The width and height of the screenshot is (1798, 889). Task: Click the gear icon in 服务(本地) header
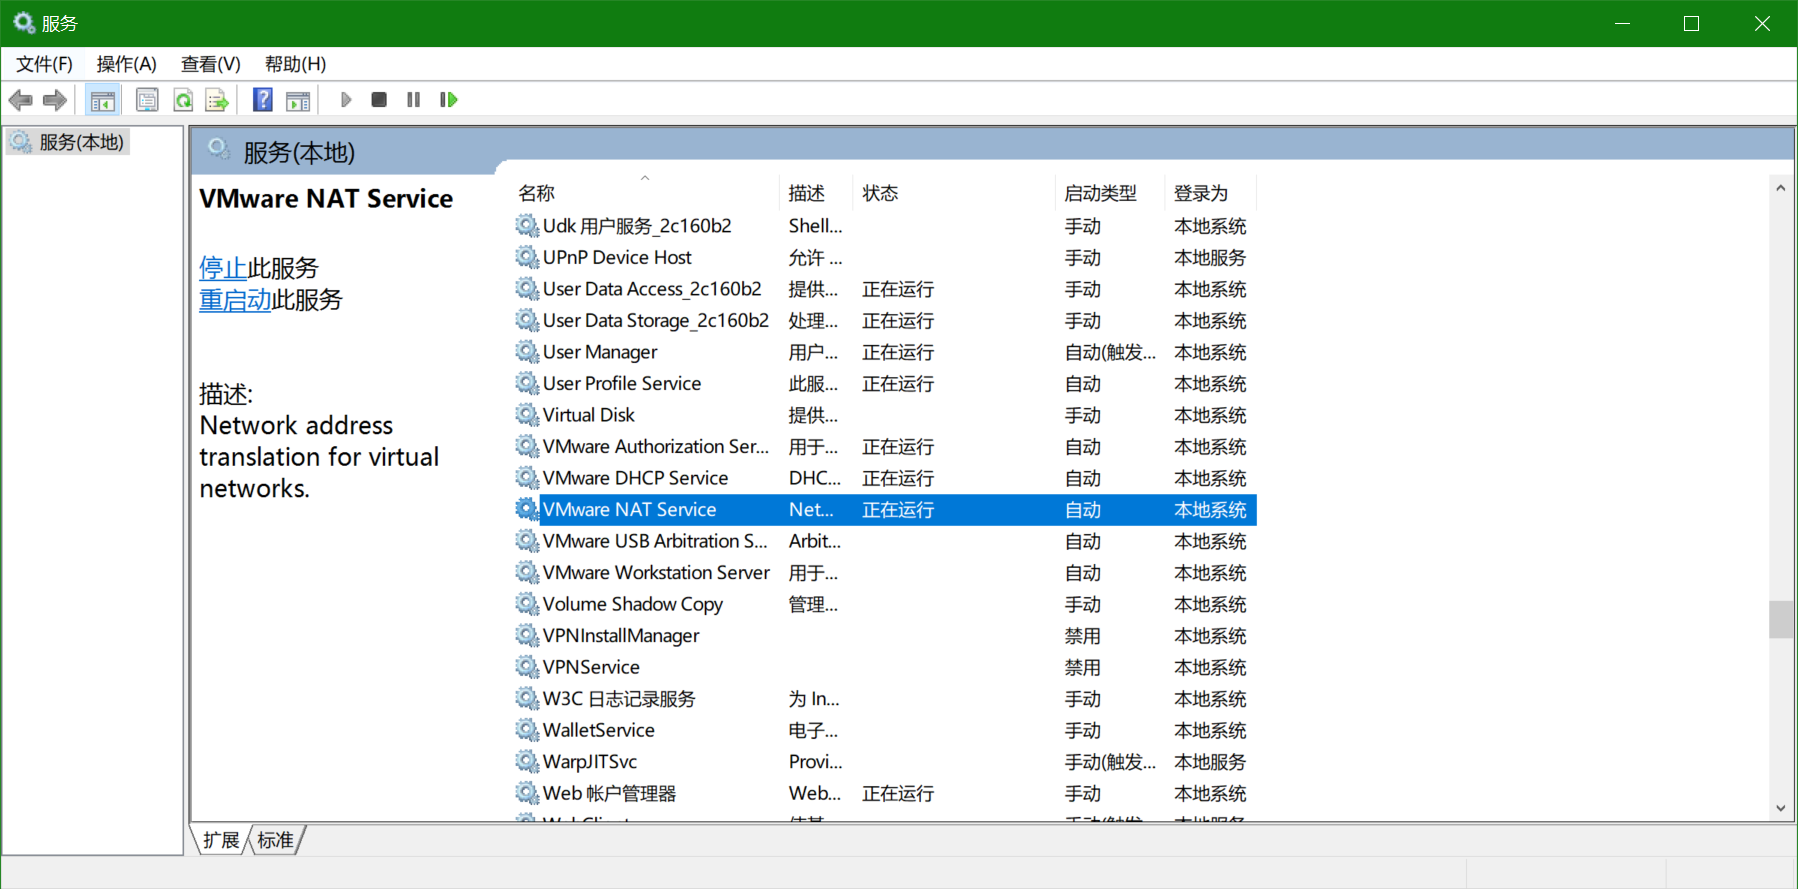219,150
